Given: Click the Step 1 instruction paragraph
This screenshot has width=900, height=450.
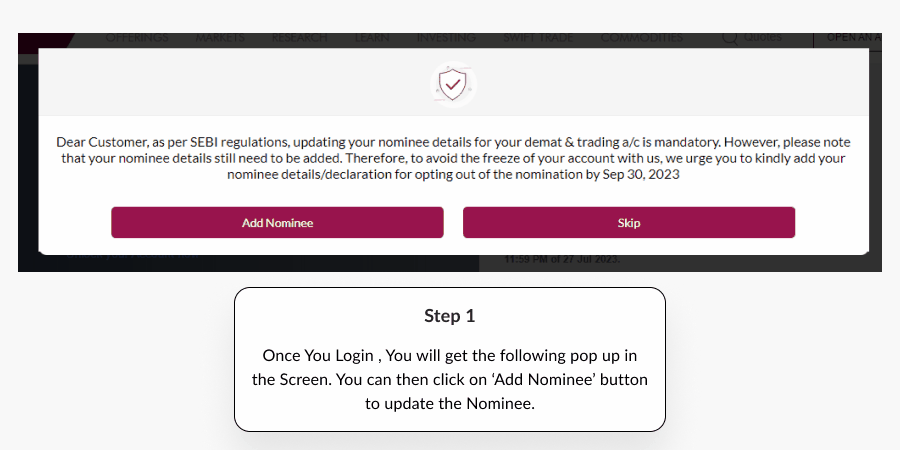Looking at the screenshot, I should [449, 379].
